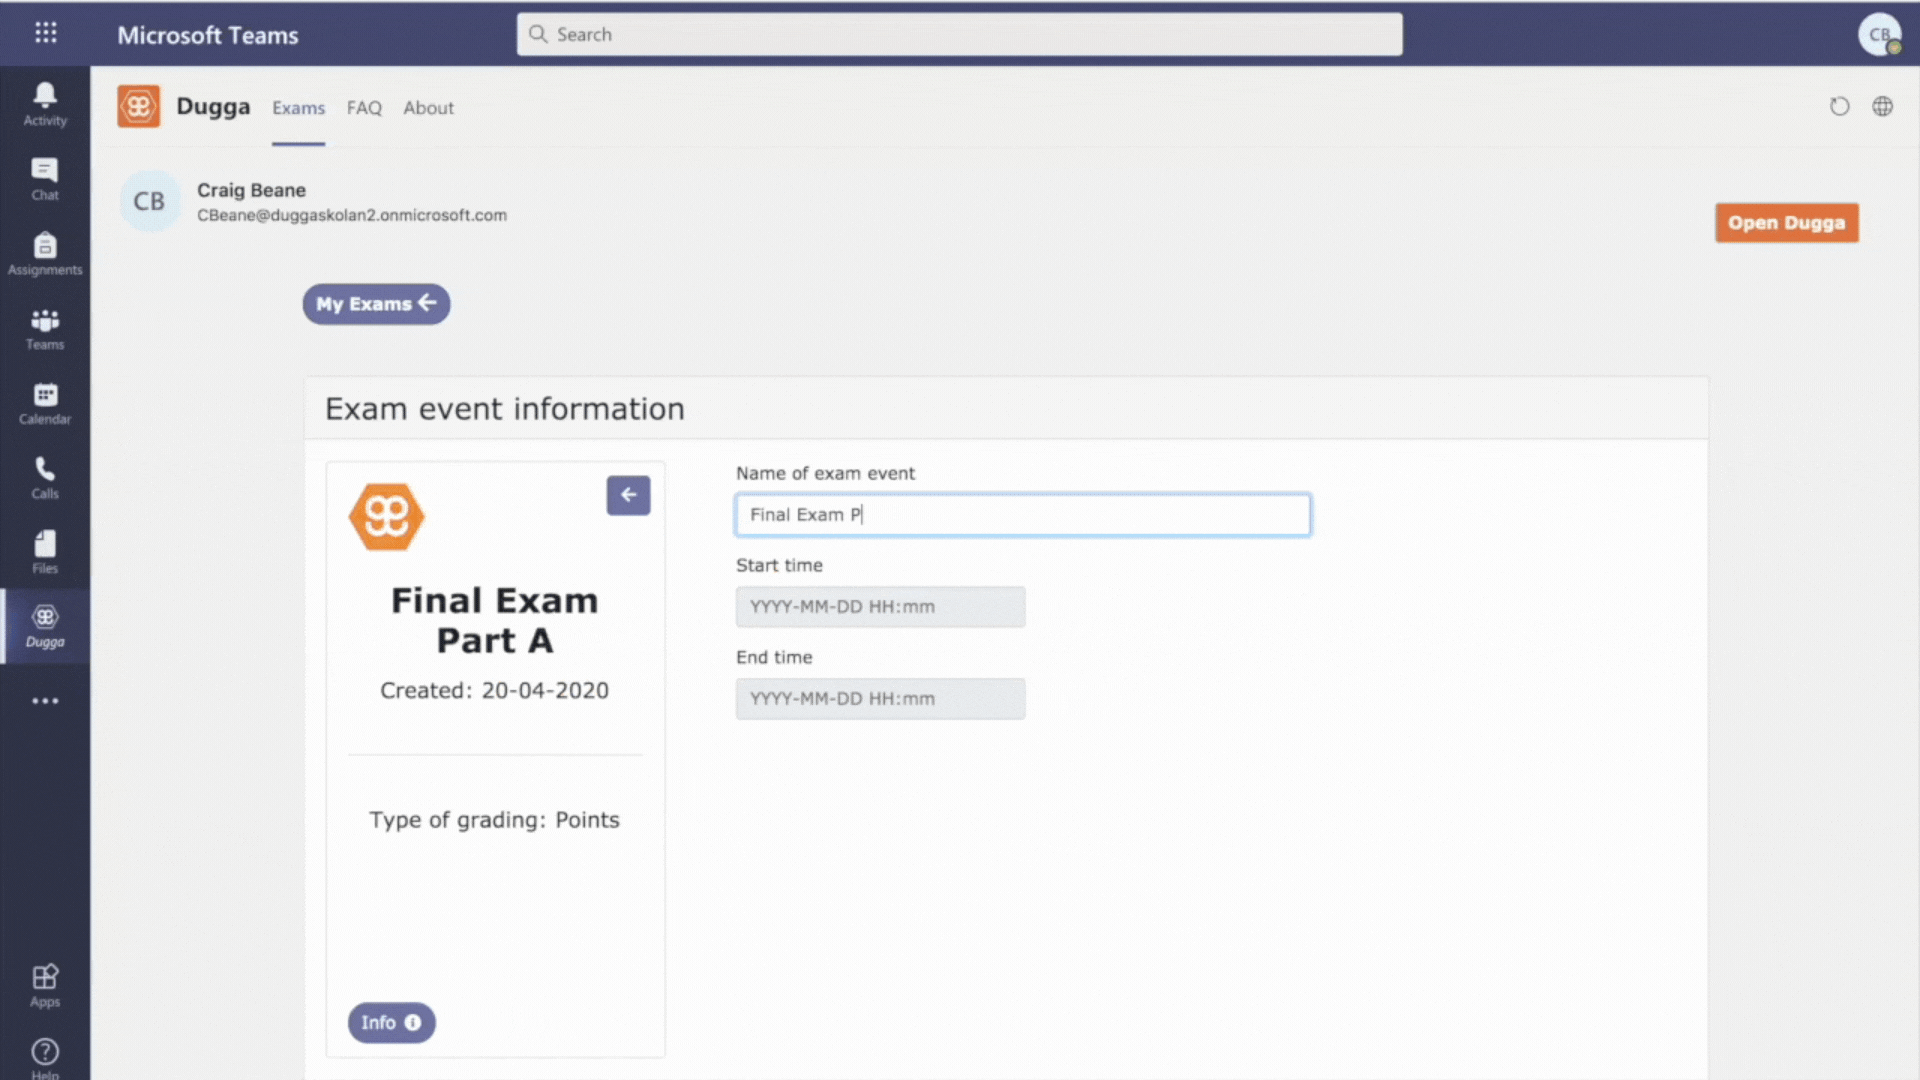Viewport: 1920px width, 1080px height.
Task: Click the orange Dugga hexagon logo
Action: tap(387, 517)
